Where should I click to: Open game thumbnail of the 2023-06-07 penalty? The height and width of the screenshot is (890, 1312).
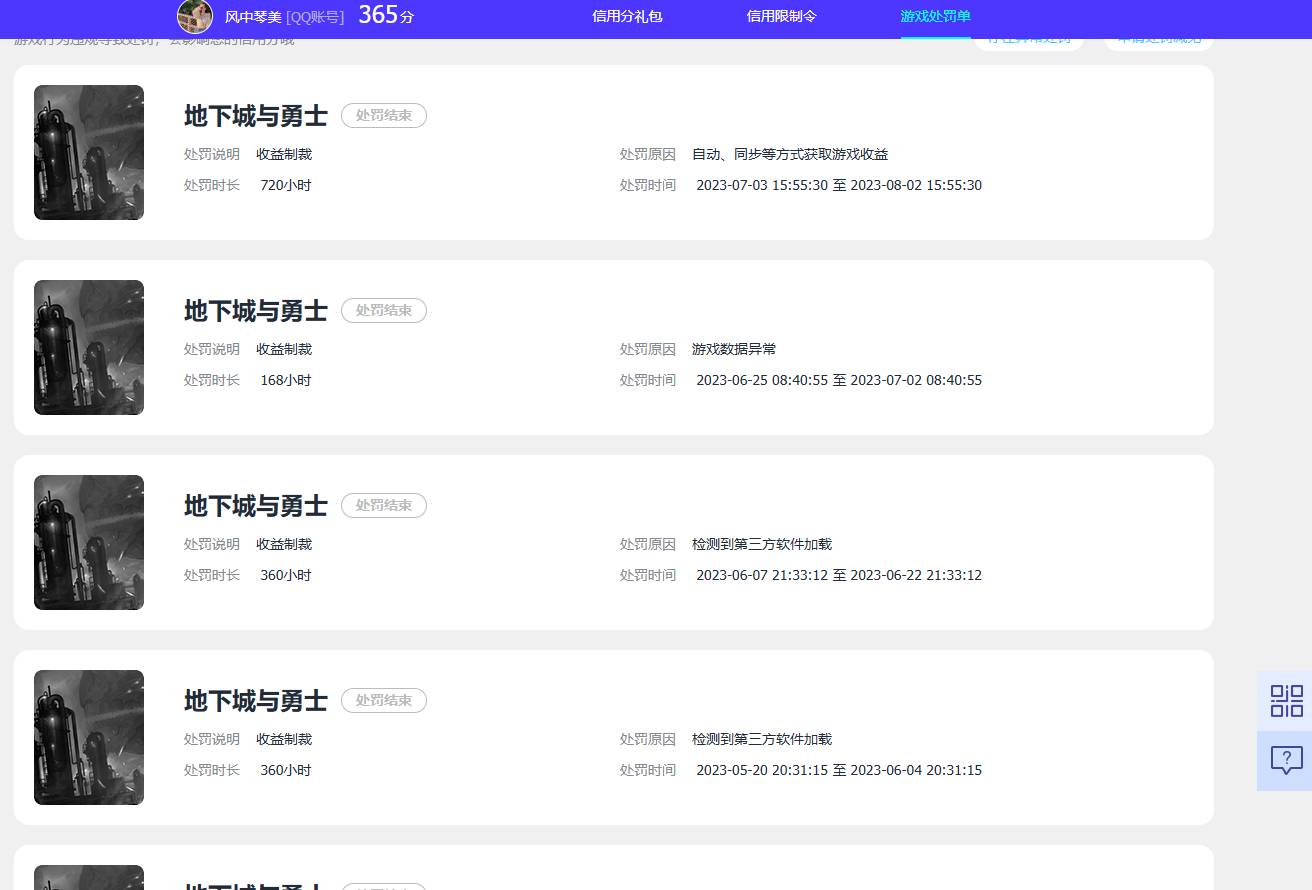(x=89, y=542)
